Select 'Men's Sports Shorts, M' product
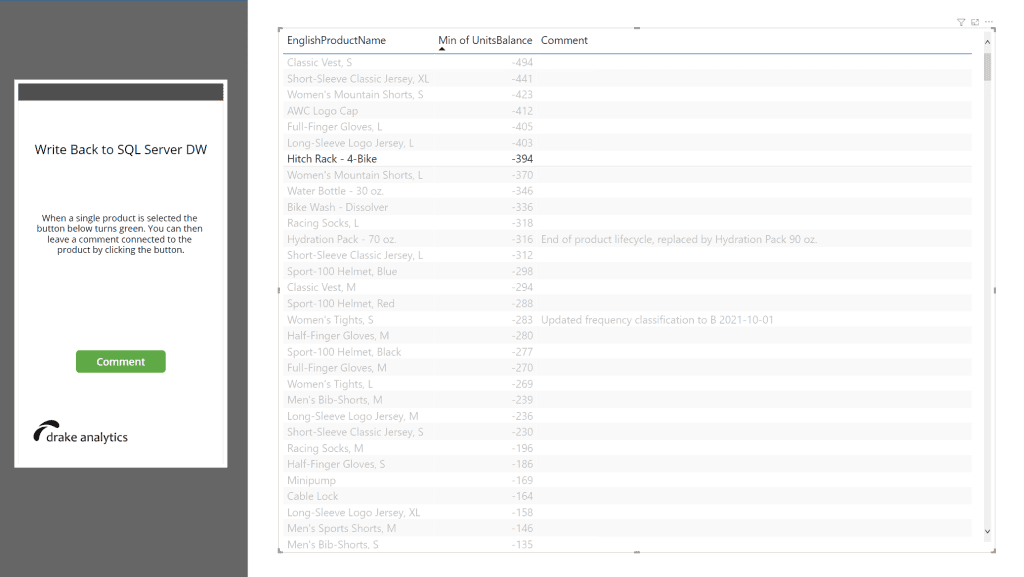 click(342, 528)
